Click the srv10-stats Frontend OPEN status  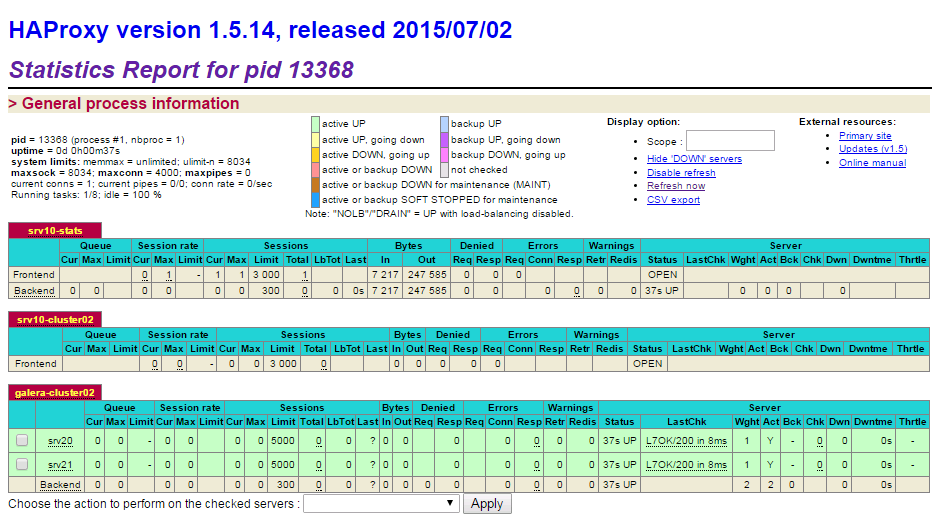(662, 275)
